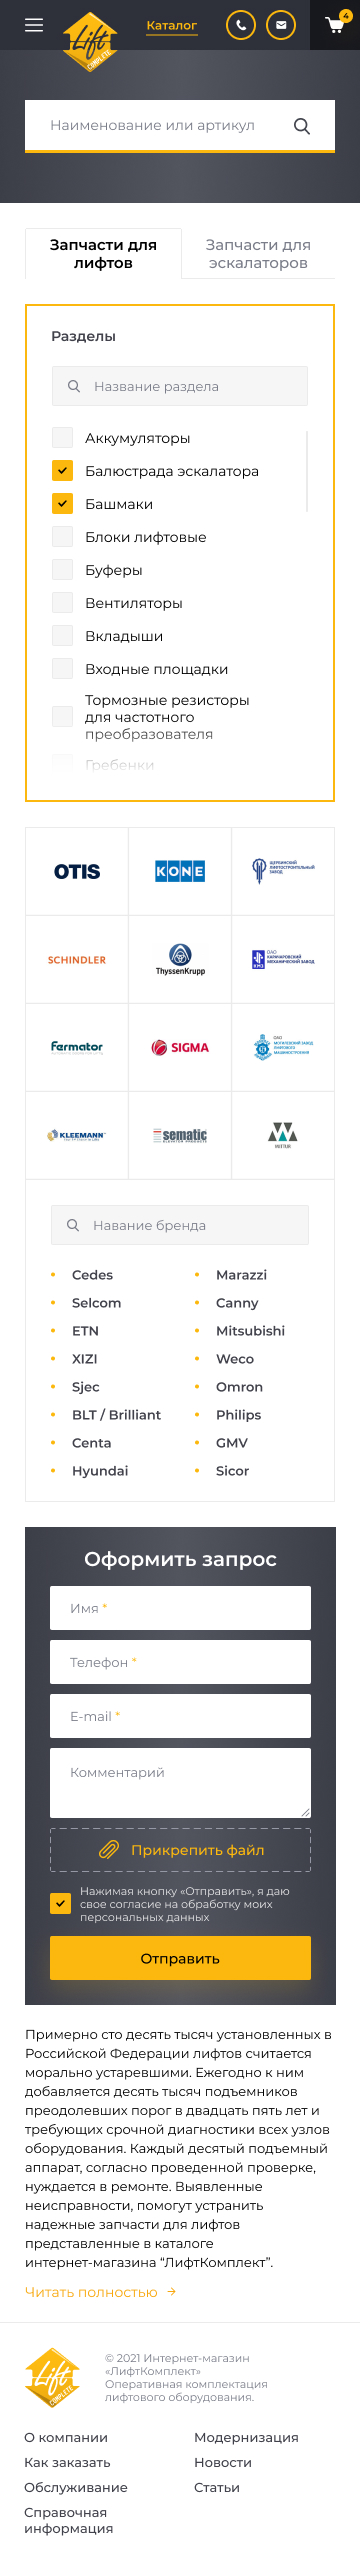This screenshot has height=2558, width=360.
Task: Open the hamburger menu
Action: coord(34,25)
